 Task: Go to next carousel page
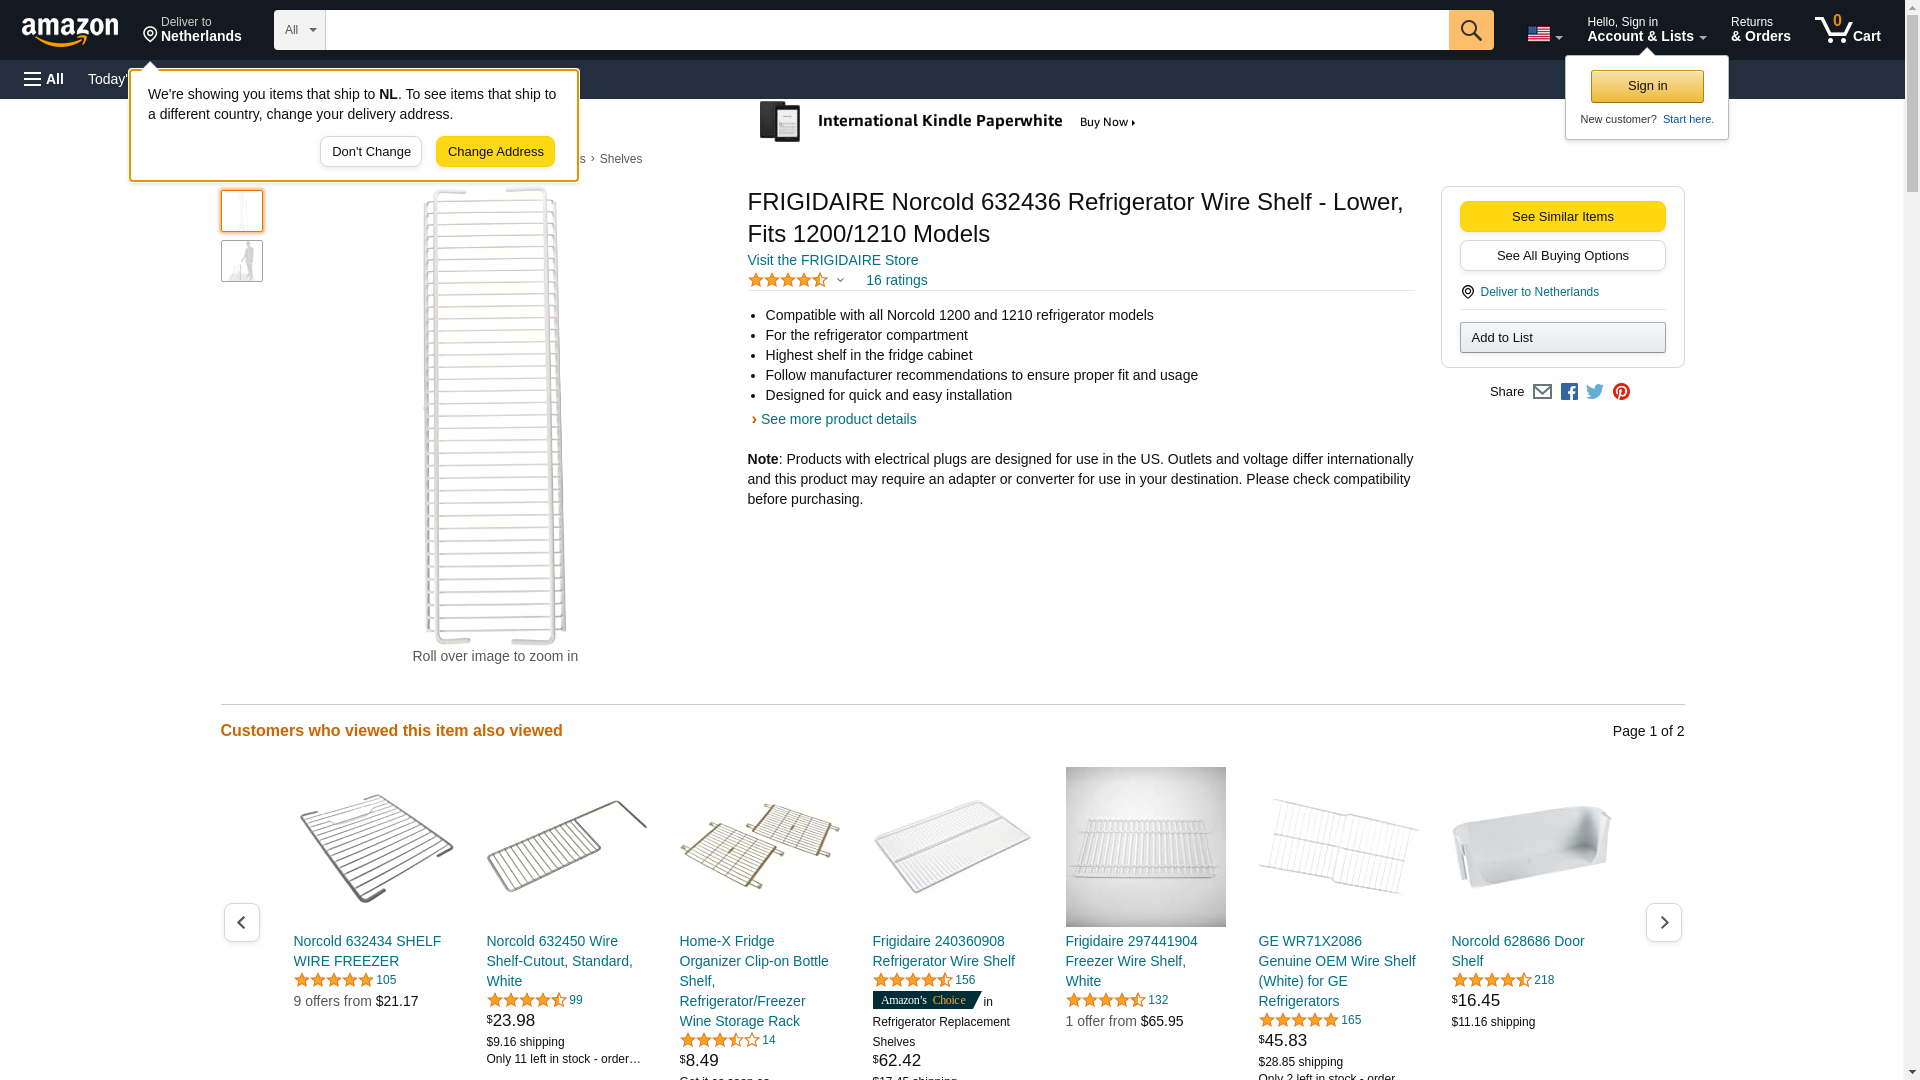(x=1663, y=922)
